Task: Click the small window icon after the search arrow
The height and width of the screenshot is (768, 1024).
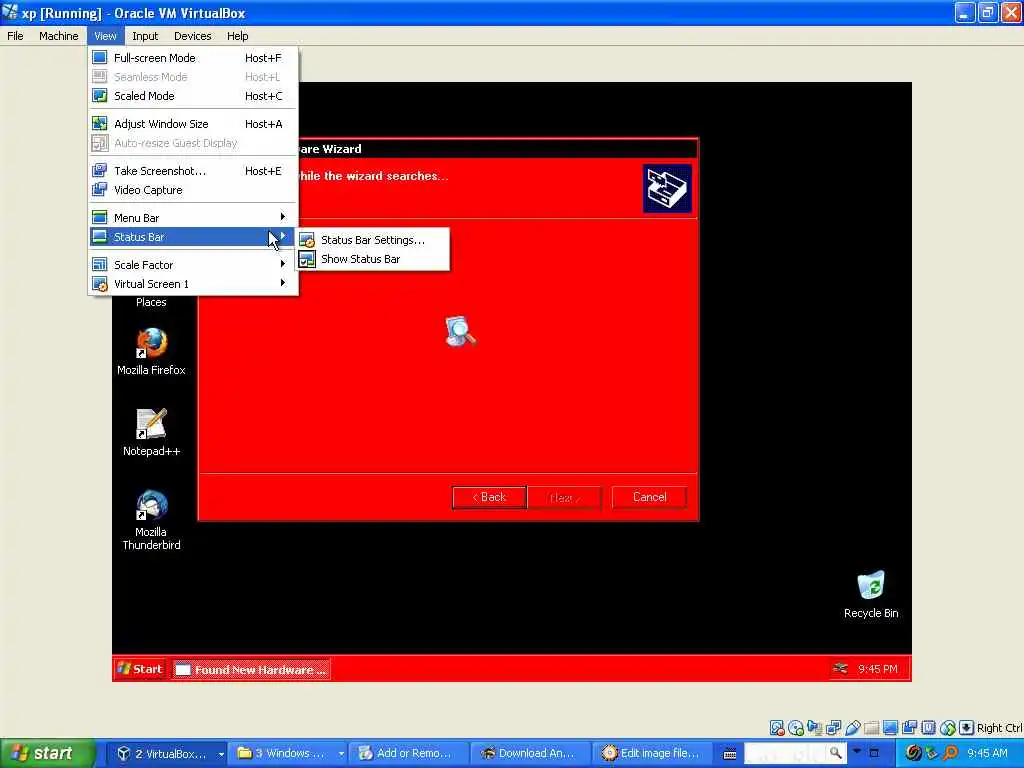Action: pyautogui.click(x=874, y=753)
